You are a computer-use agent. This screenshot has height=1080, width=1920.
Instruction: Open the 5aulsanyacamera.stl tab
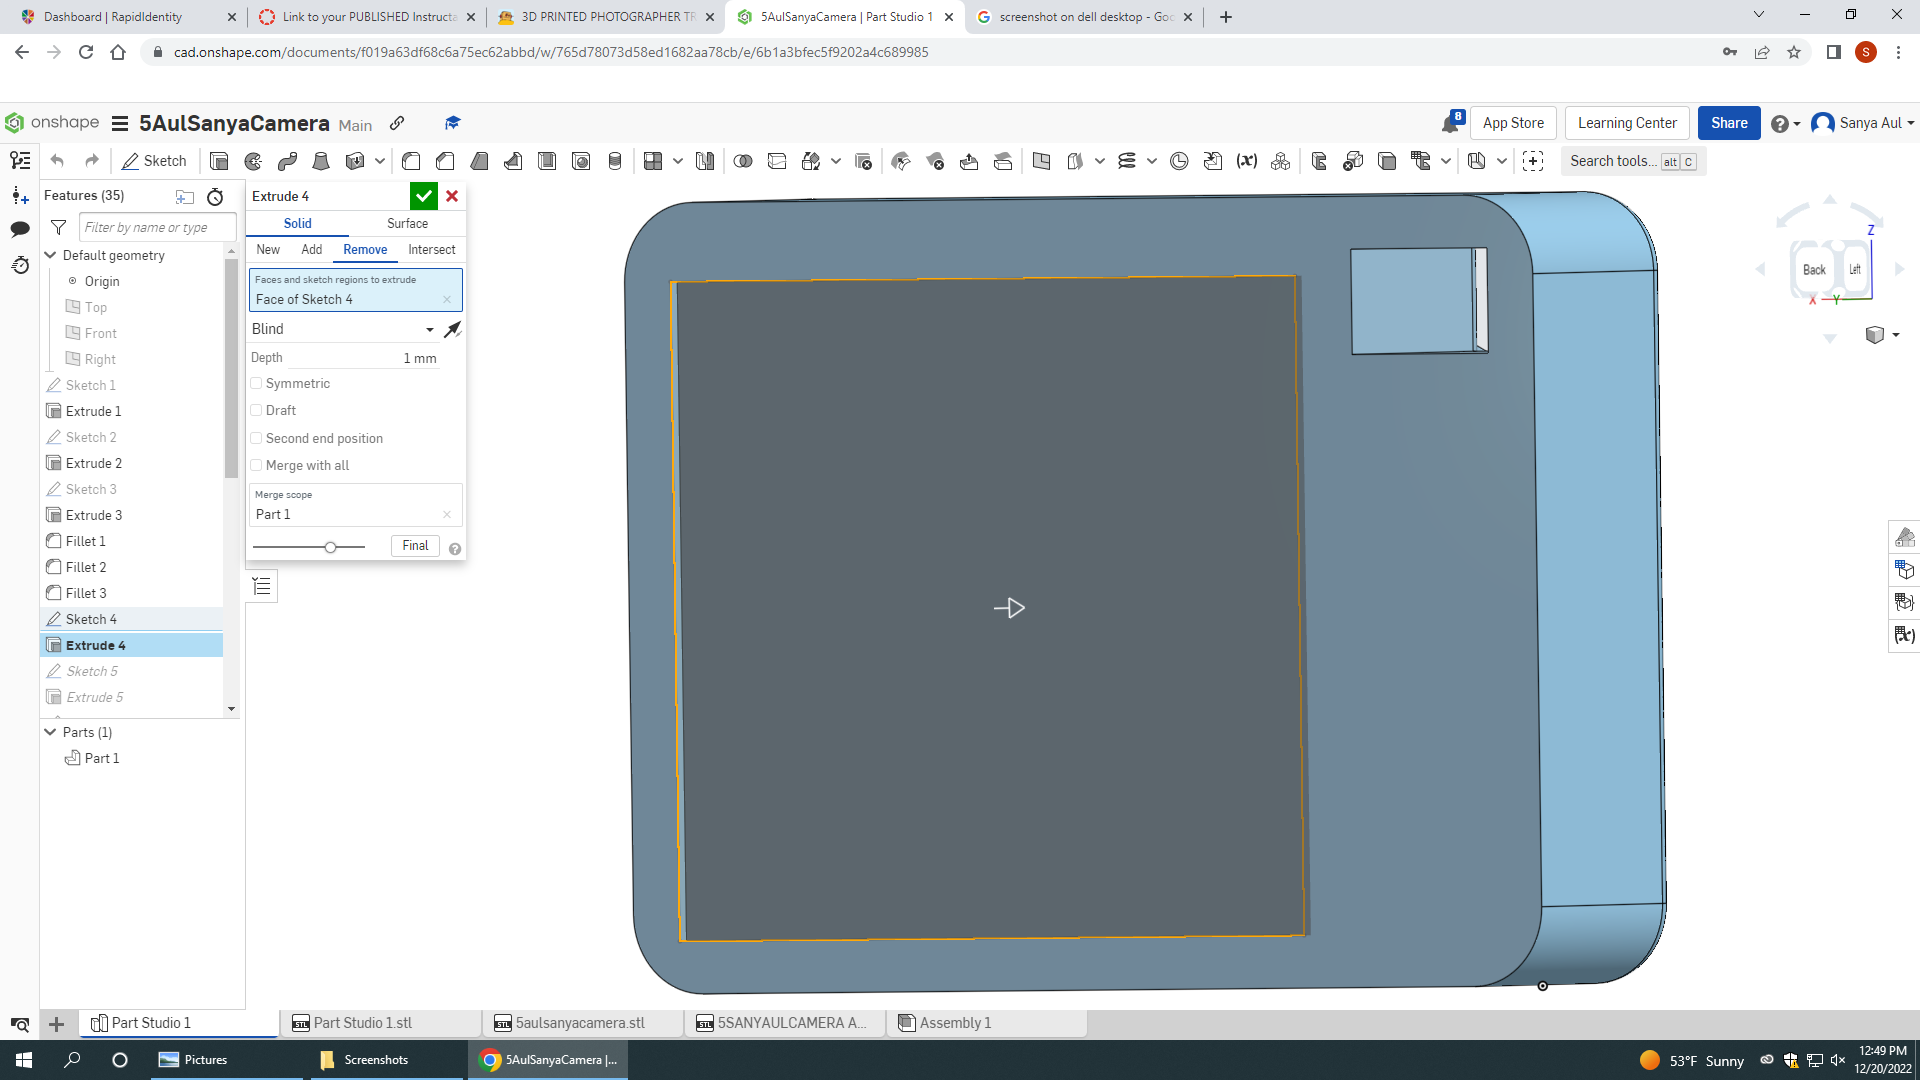pyautogui.click(x=584, y=1023)
